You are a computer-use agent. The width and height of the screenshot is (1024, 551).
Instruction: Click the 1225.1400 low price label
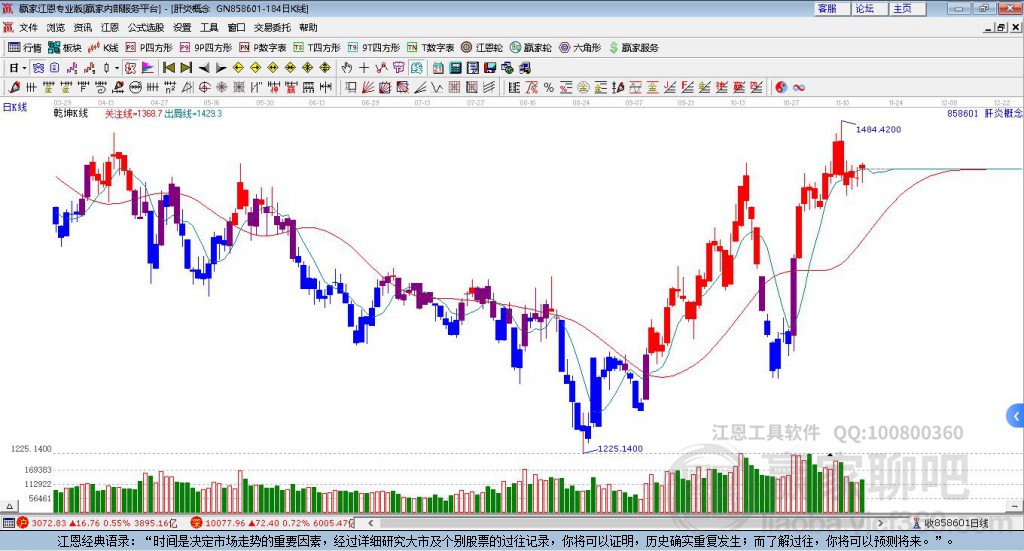point(620,449)
